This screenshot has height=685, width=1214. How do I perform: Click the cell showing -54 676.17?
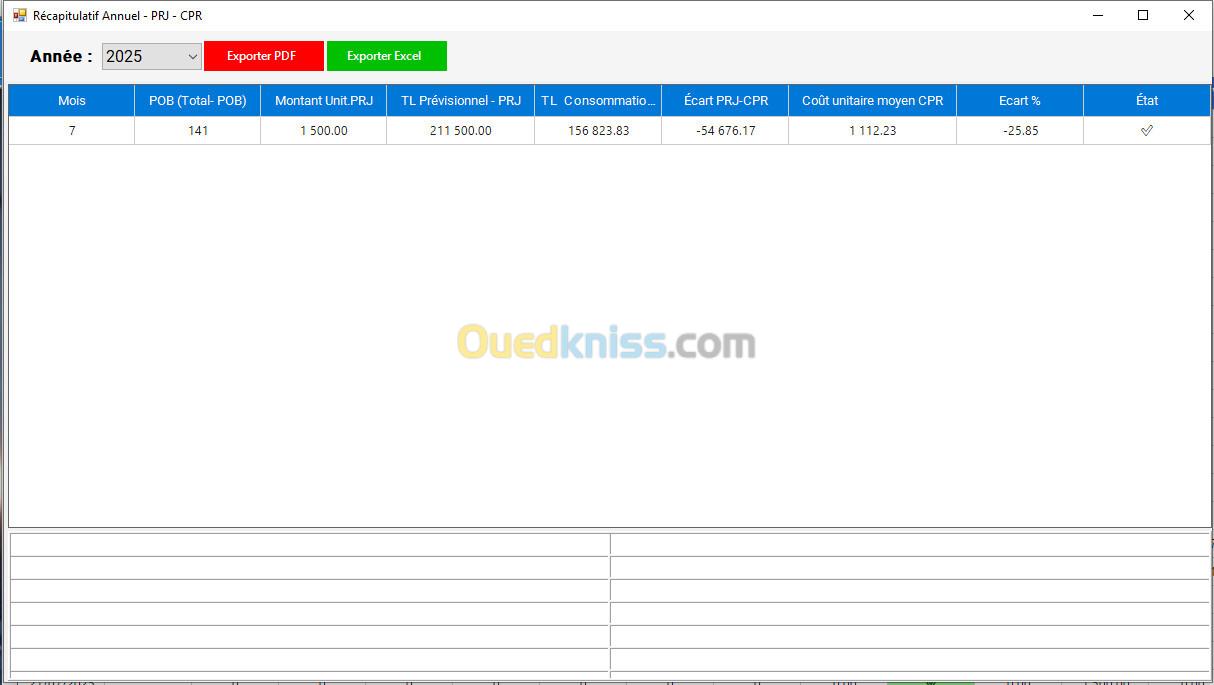click(724, 131)
